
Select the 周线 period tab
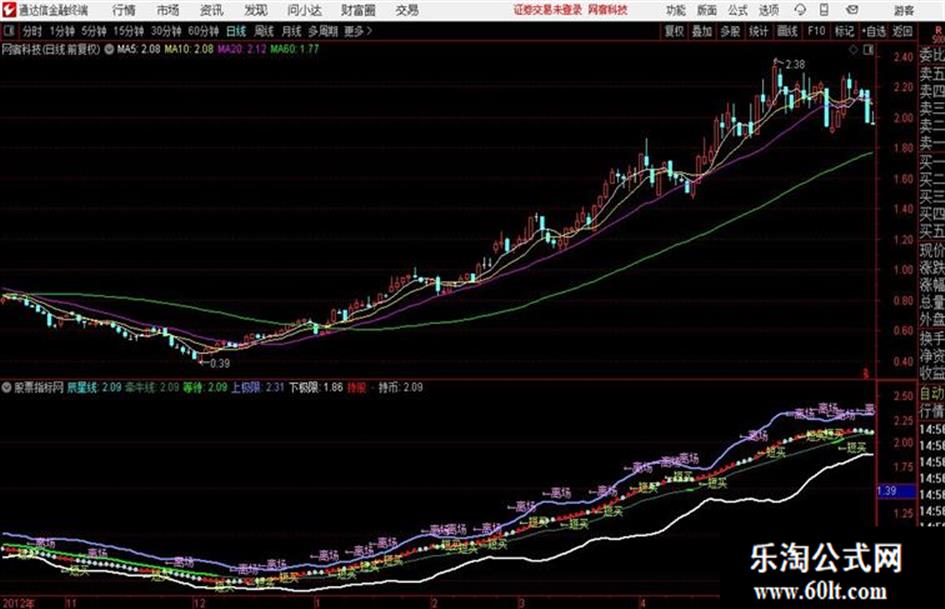coord(264,31)
